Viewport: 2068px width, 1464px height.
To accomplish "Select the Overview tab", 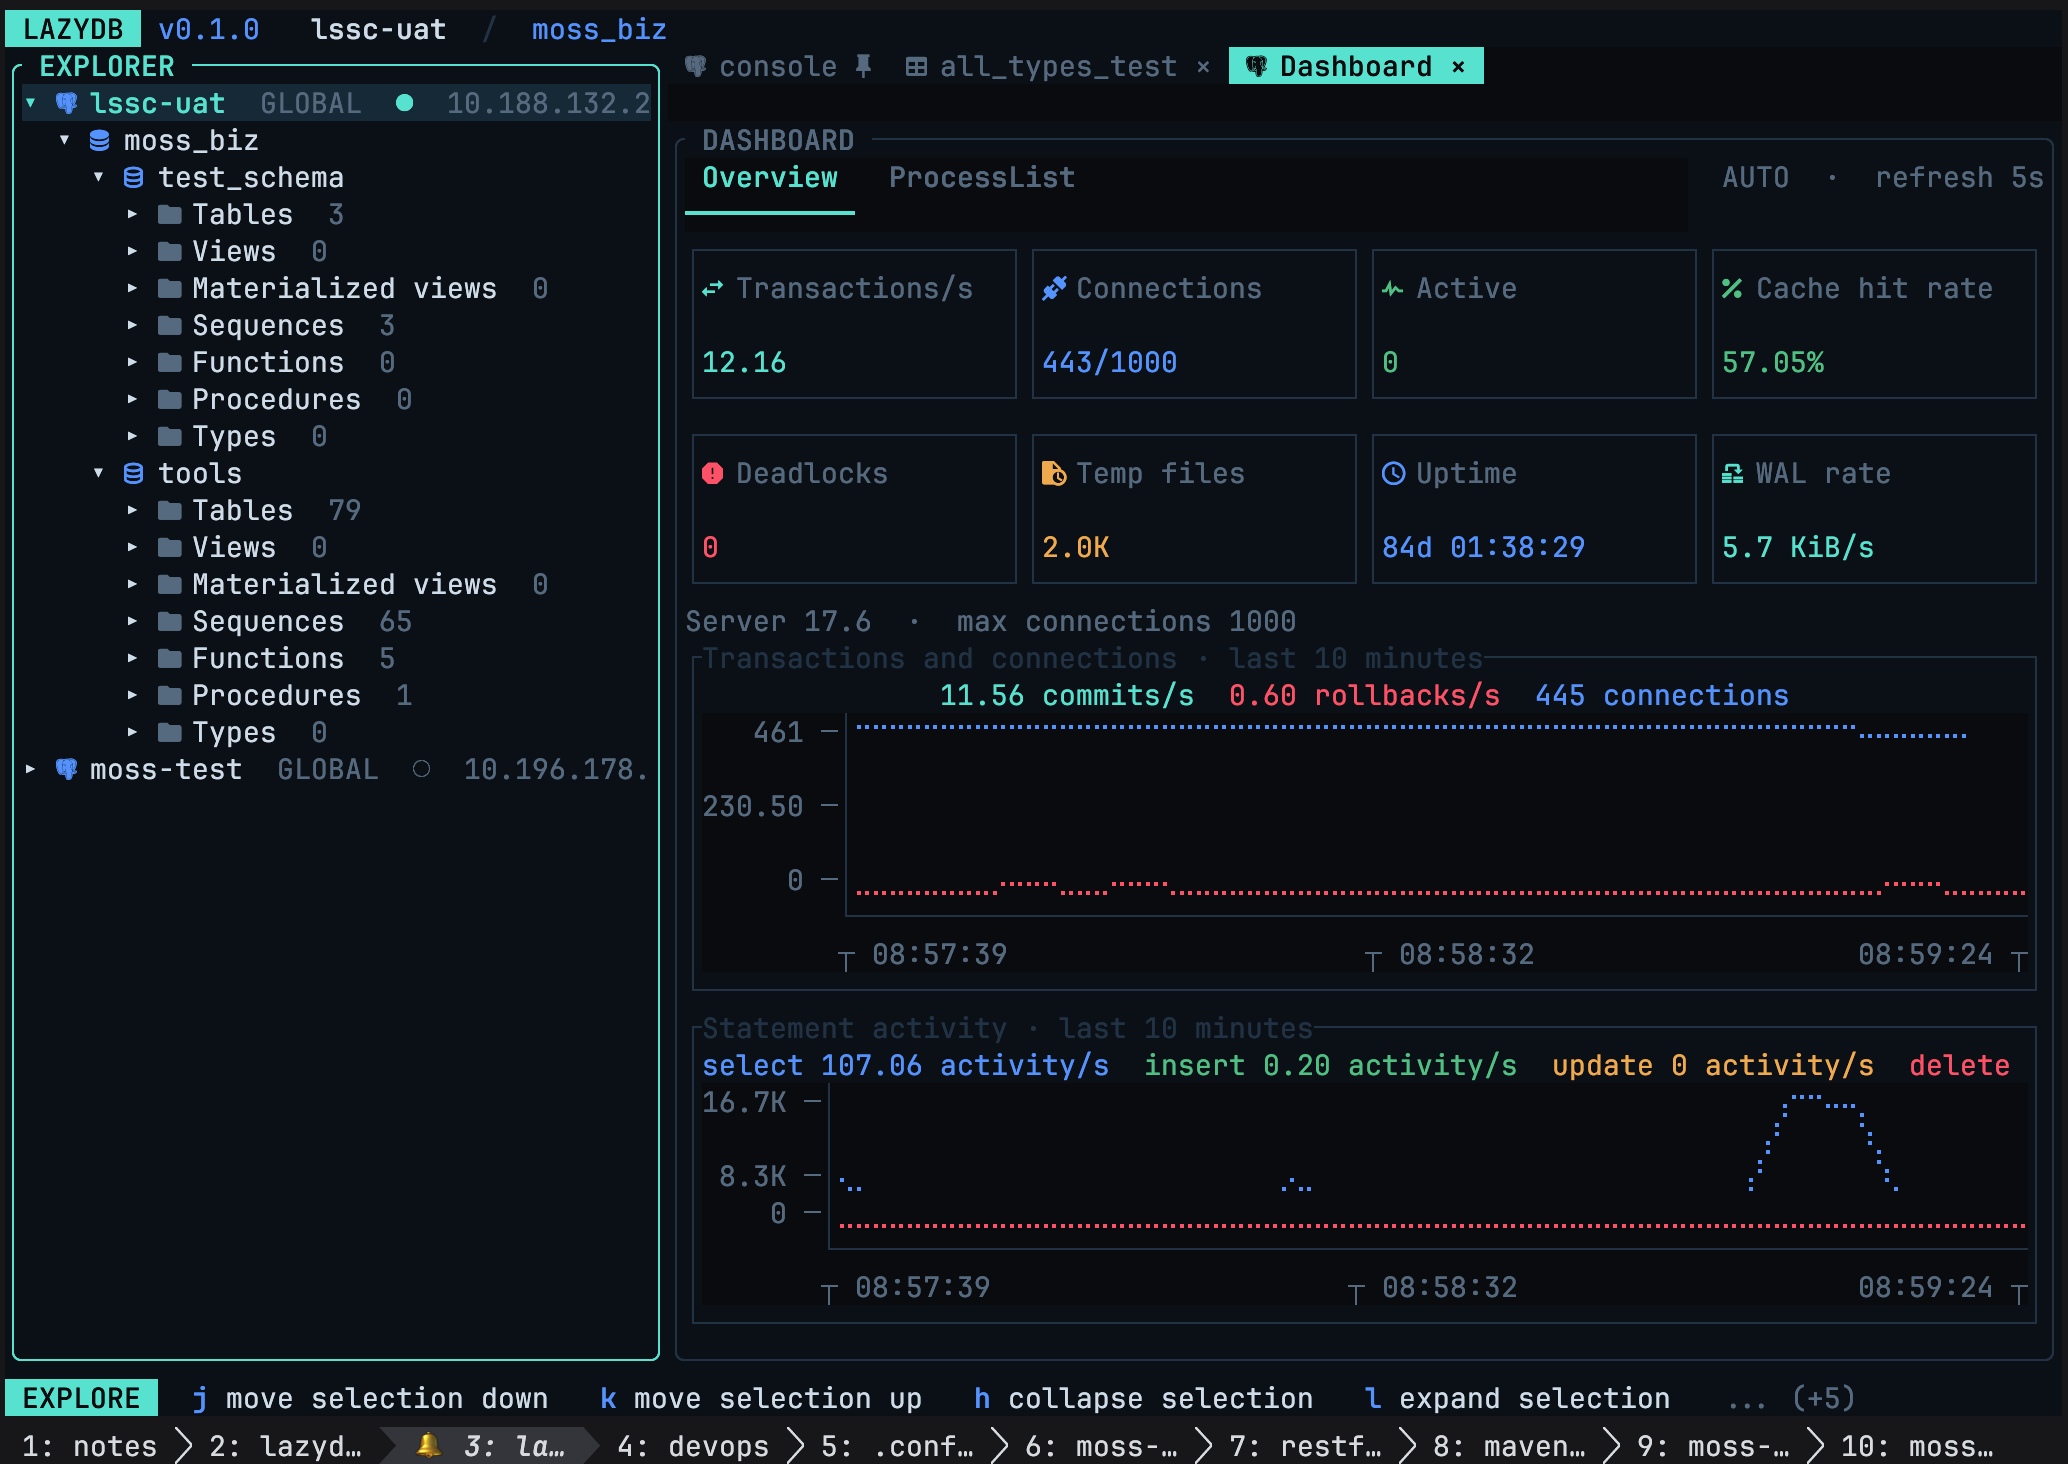I will point(770,178).
